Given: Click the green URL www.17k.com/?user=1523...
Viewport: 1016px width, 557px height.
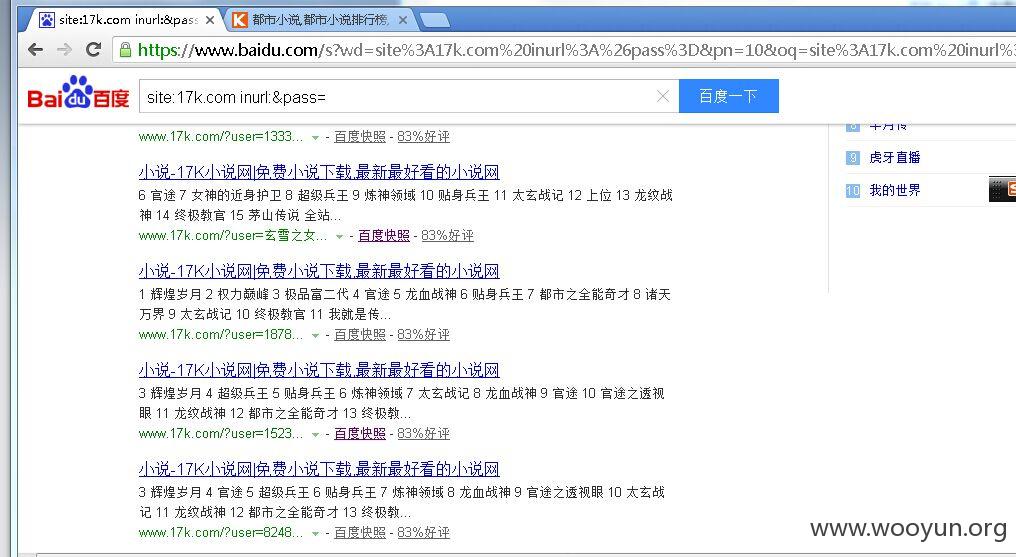Looking at the screenshot, I should point(221,434).
